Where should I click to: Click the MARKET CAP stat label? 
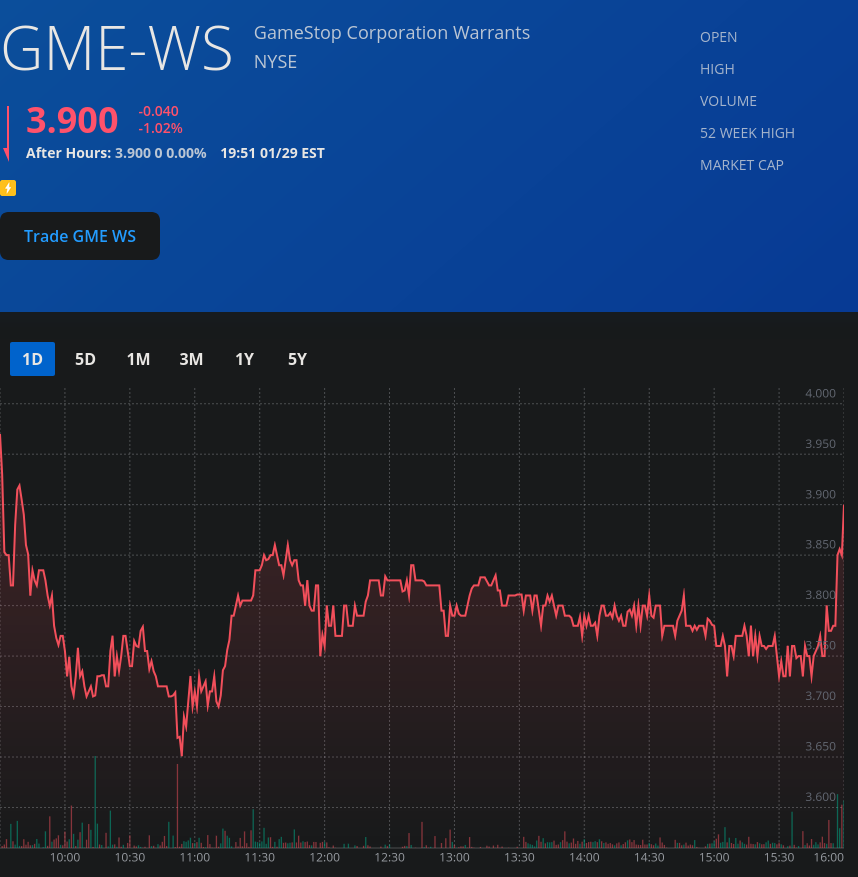point(742,165)
